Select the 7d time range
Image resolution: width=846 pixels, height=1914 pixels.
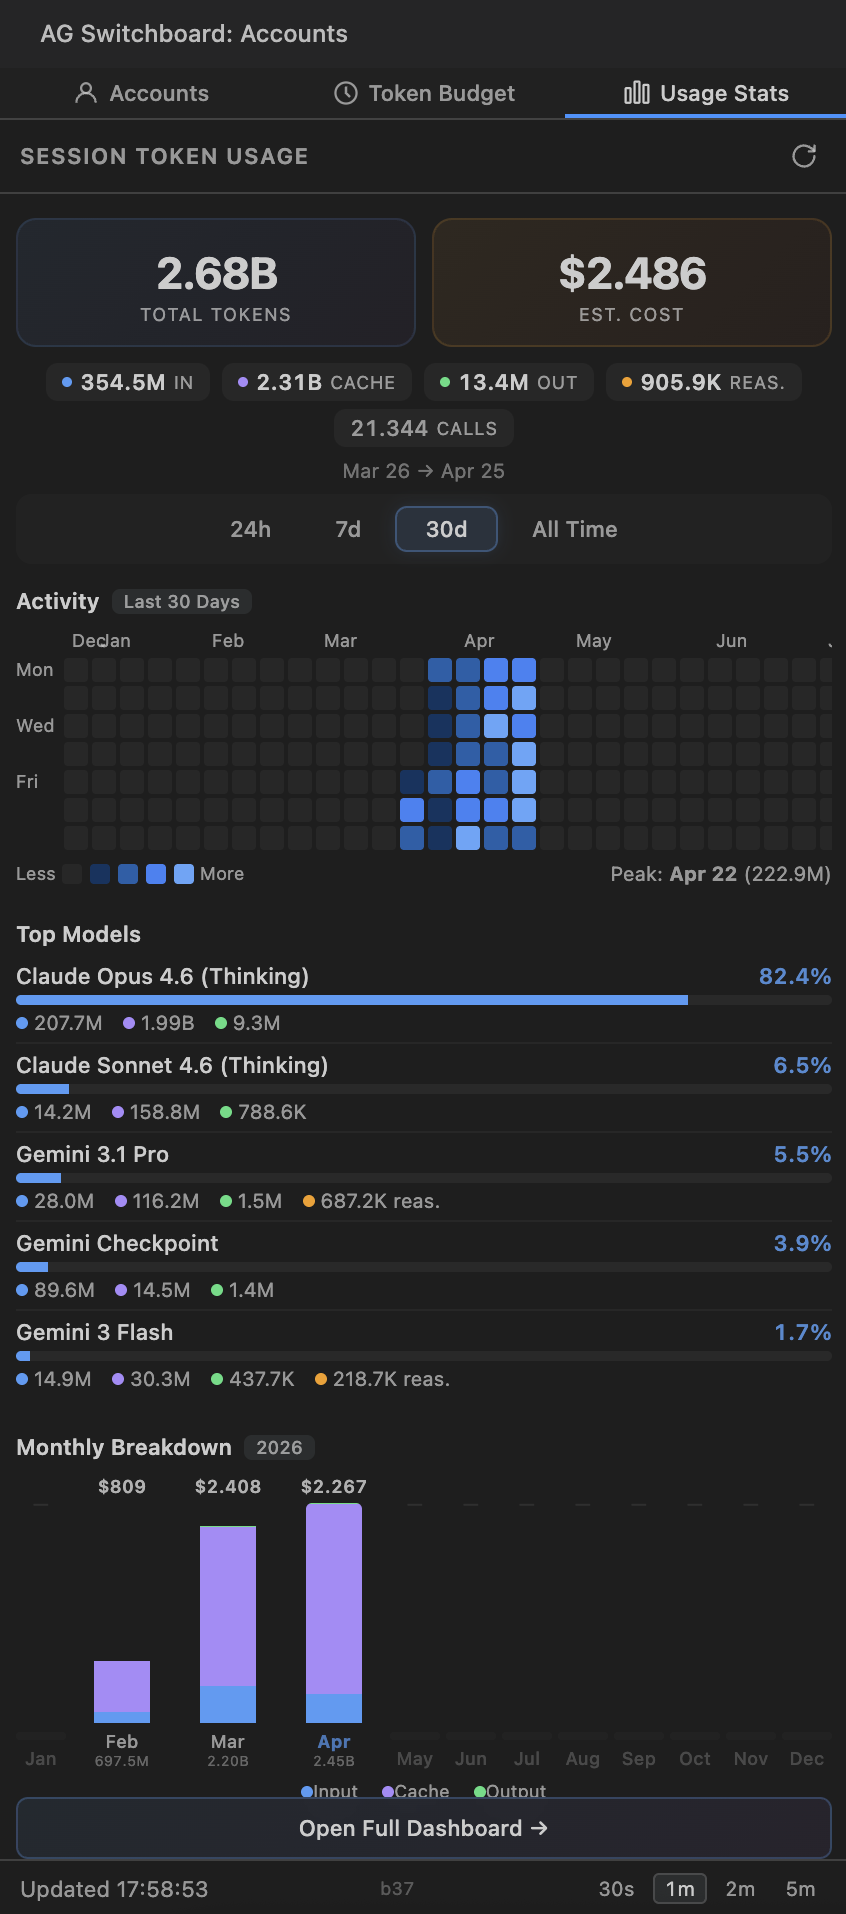point(348,529)
